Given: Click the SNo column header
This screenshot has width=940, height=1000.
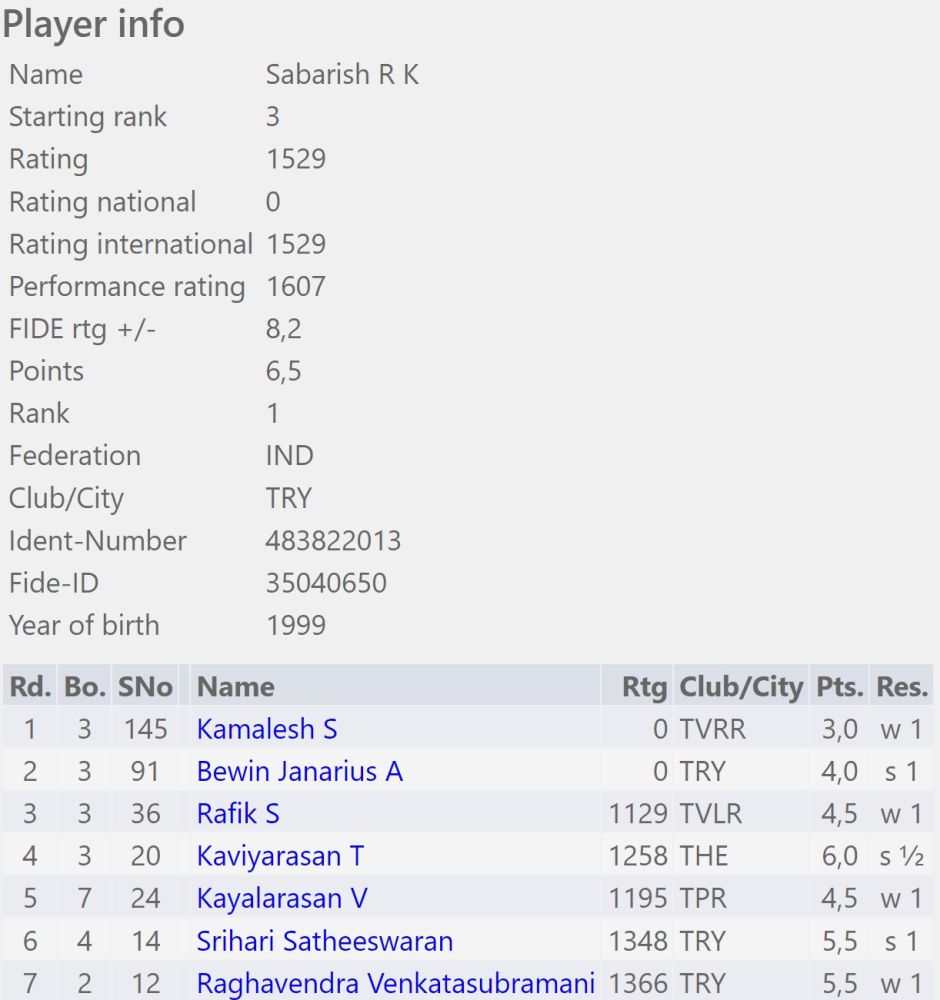Looking at the screenshot, I should click(x=146, y=687).
